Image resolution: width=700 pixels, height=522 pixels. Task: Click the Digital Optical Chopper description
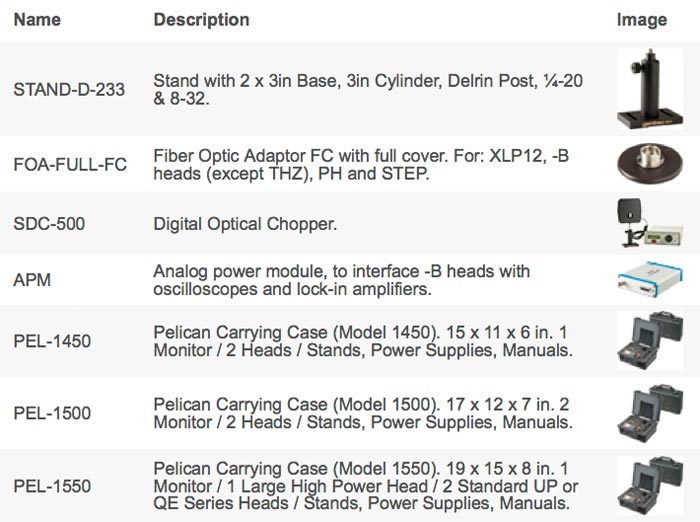(x=245, y=224)
